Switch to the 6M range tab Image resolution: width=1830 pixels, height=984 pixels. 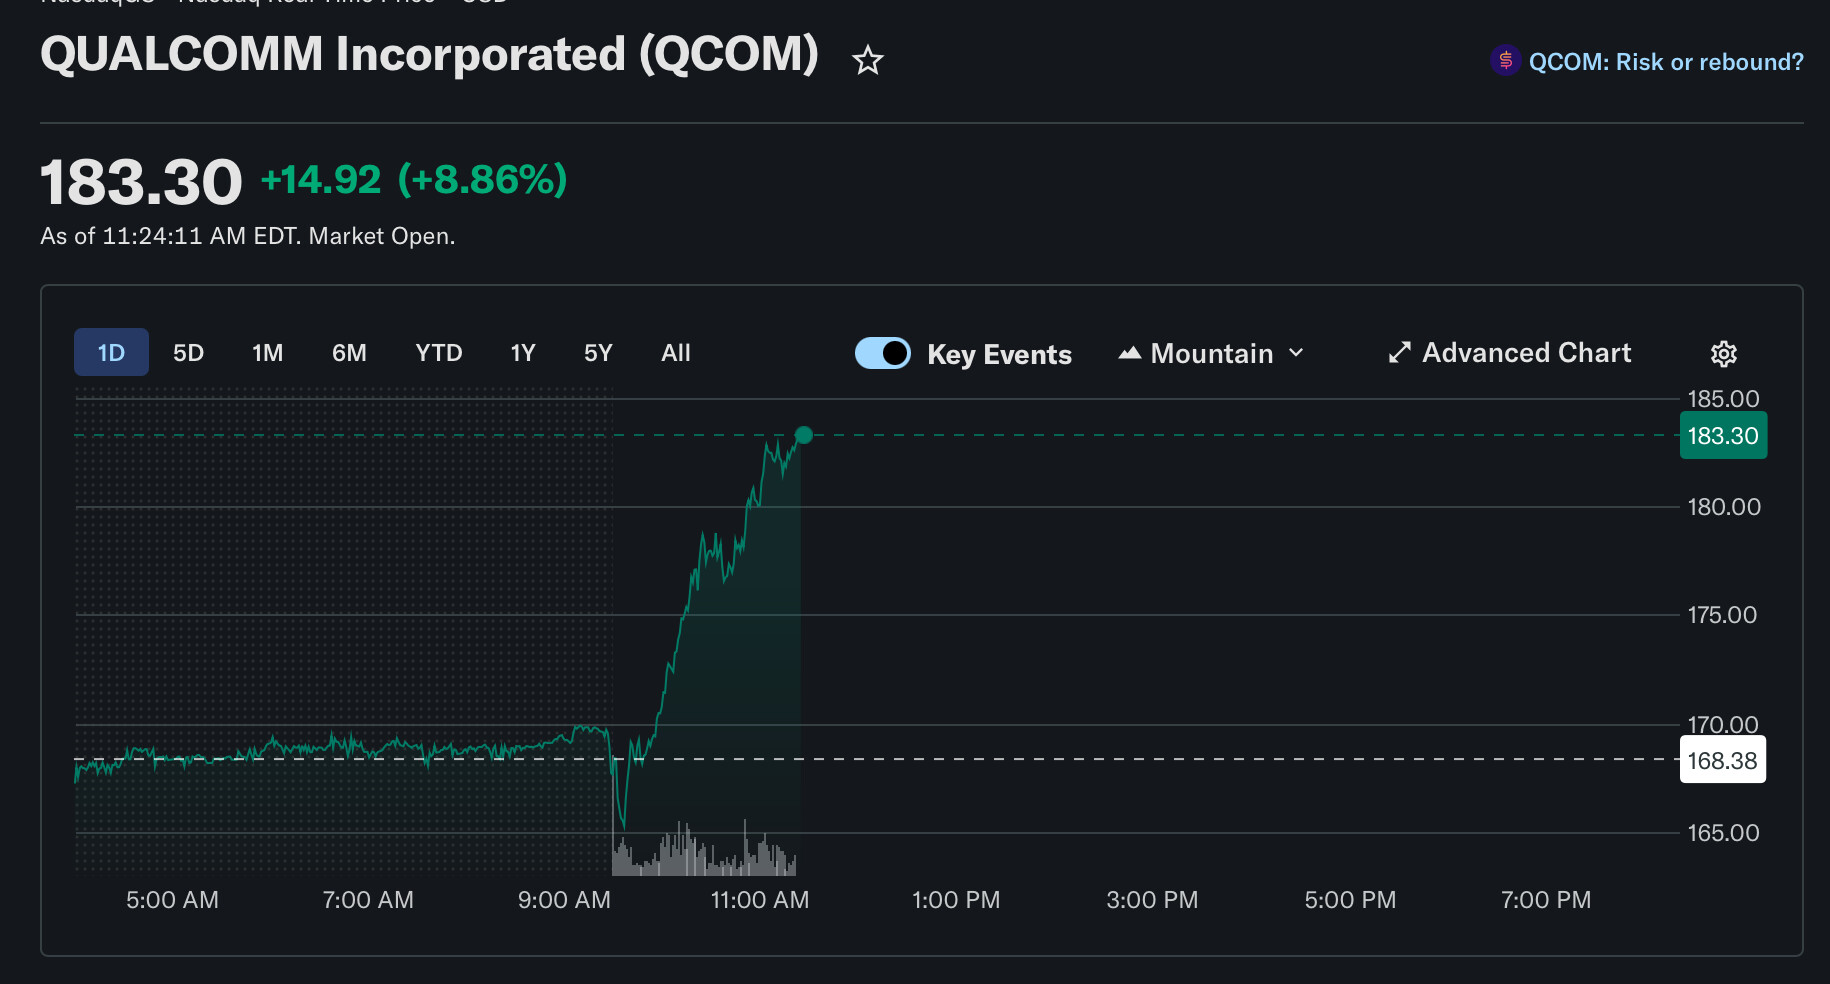[x=349, y=352]
